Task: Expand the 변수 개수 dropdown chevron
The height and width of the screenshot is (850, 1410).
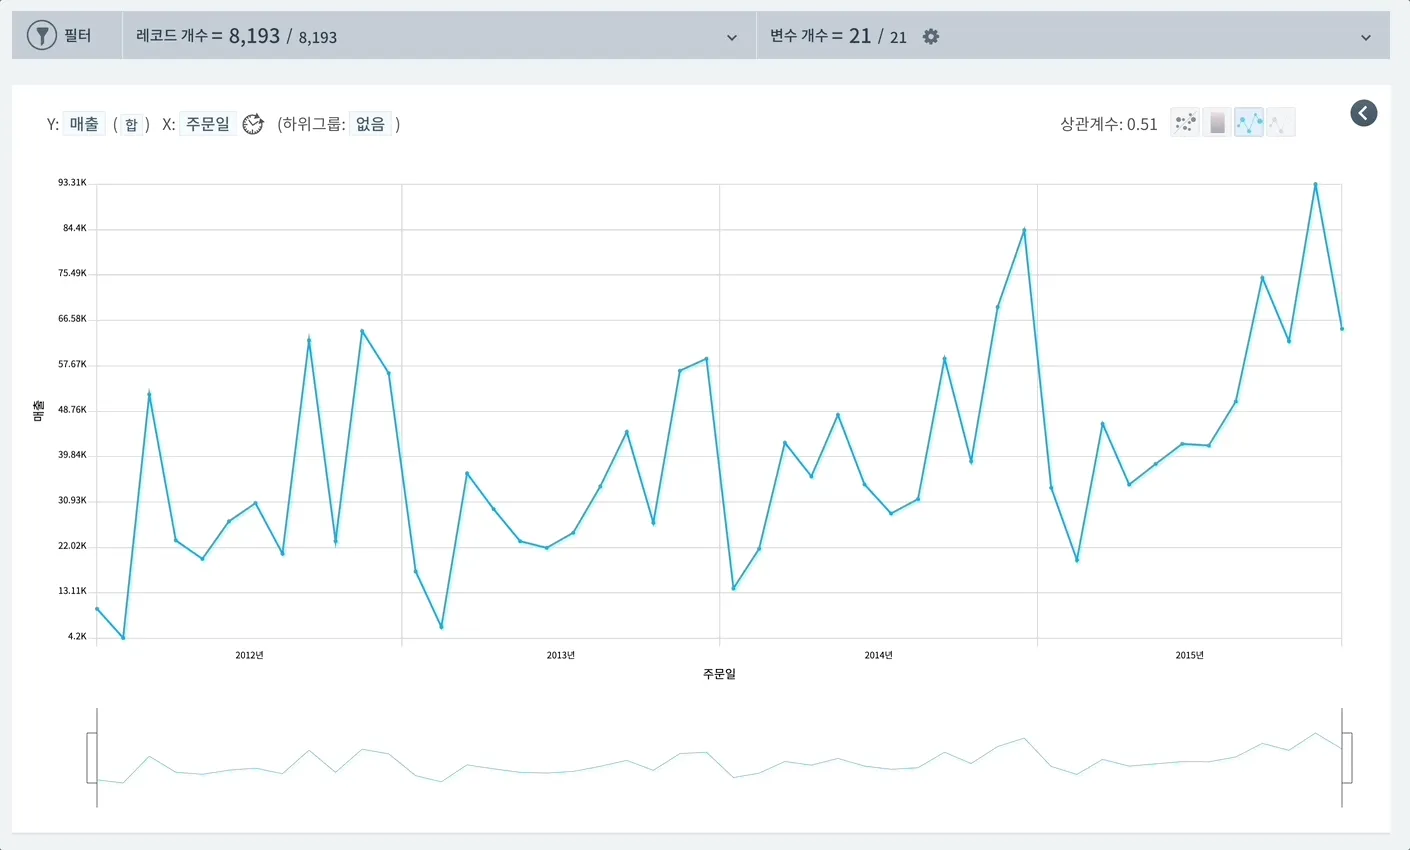Action: [1366, 38]
